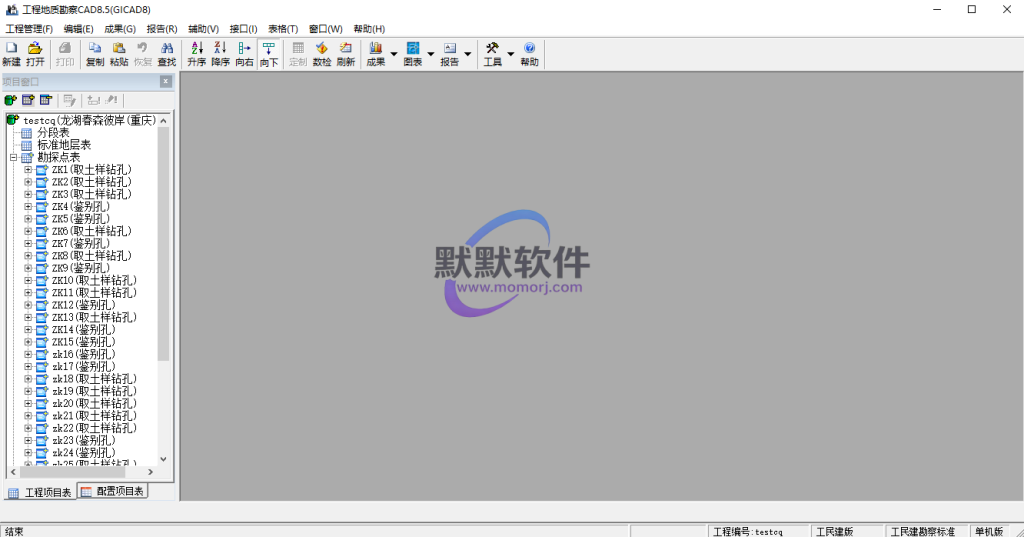This screenshot has height=537, width=1024.
Task: Open the 成果 toolbar dropdown arrow
Action: 393,54
